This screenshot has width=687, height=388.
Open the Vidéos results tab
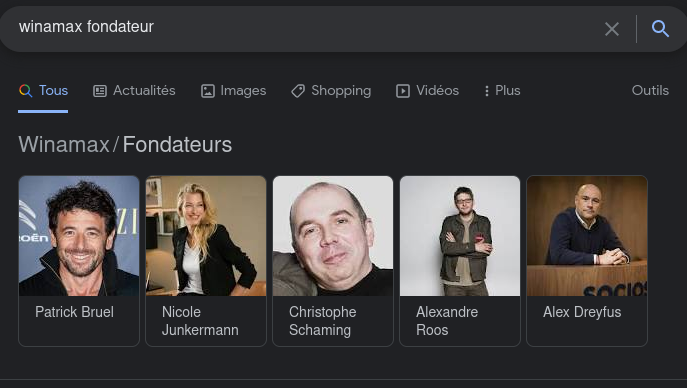[x=428, y=91]
